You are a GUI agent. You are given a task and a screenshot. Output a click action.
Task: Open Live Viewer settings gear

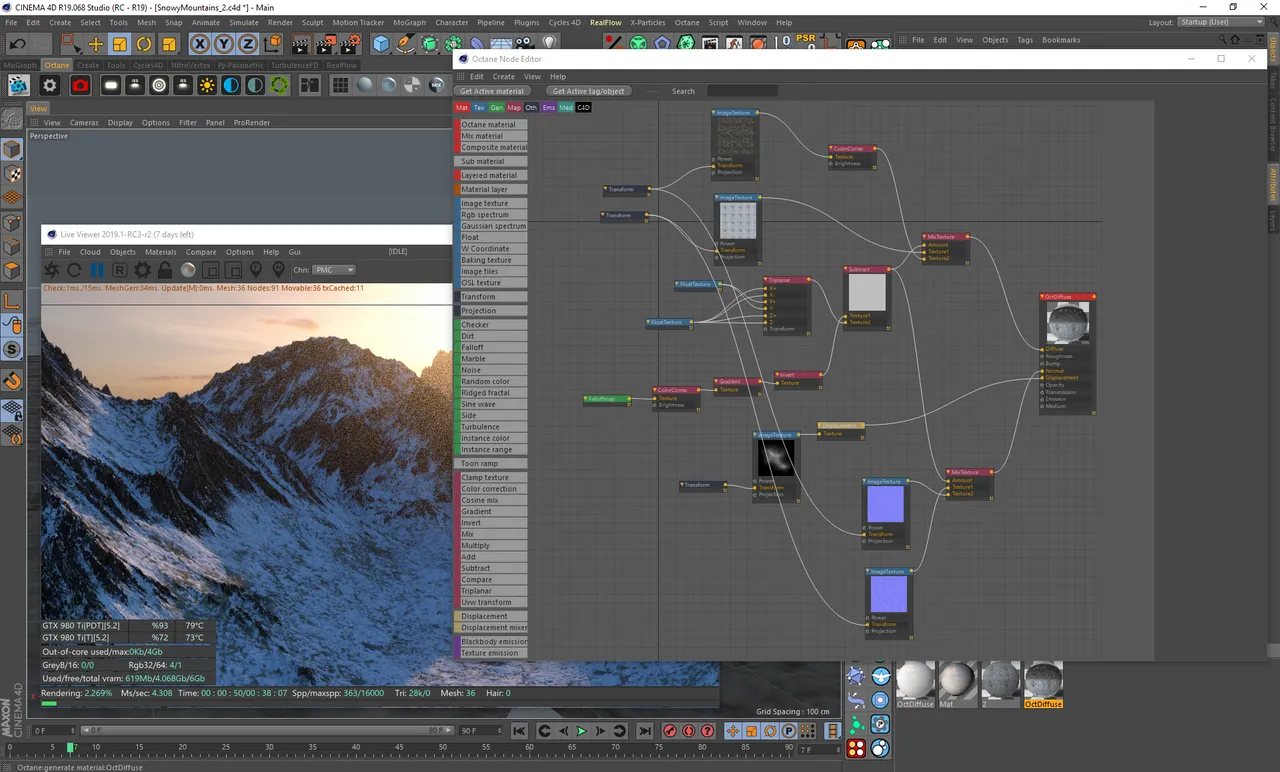142,270
